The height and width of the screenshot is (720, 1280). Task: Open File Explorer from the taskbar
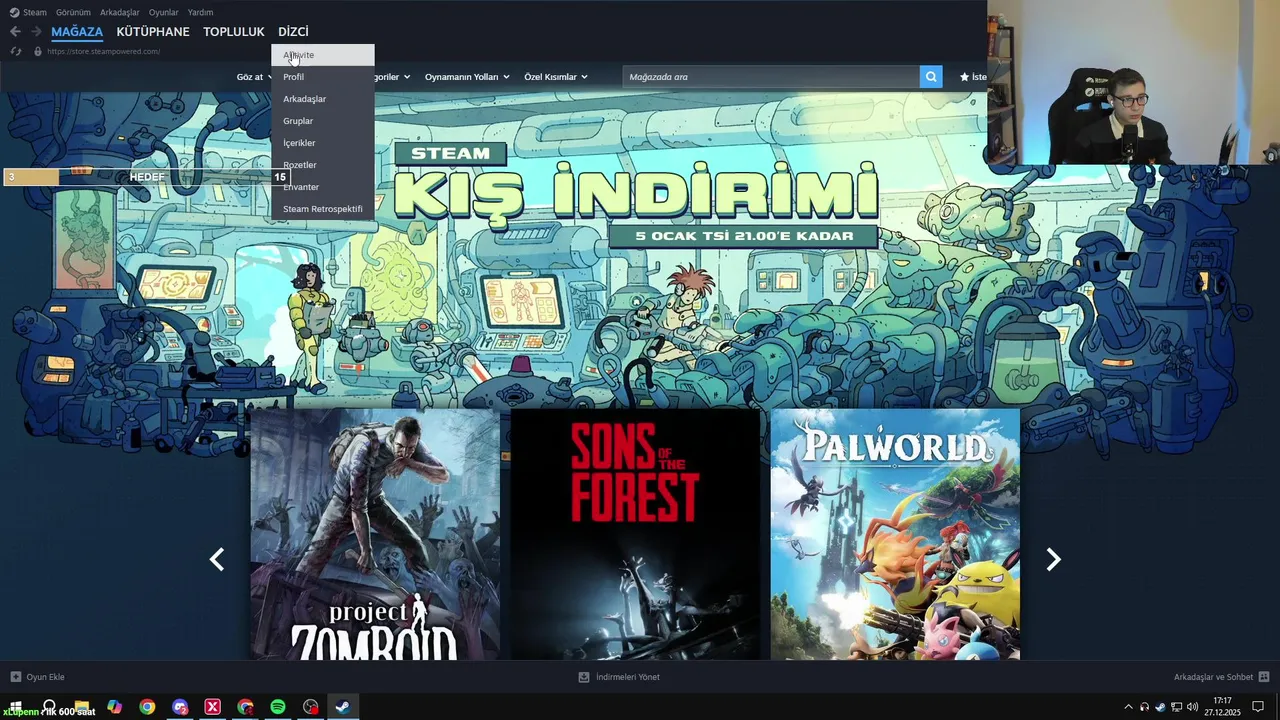(82, 707)
